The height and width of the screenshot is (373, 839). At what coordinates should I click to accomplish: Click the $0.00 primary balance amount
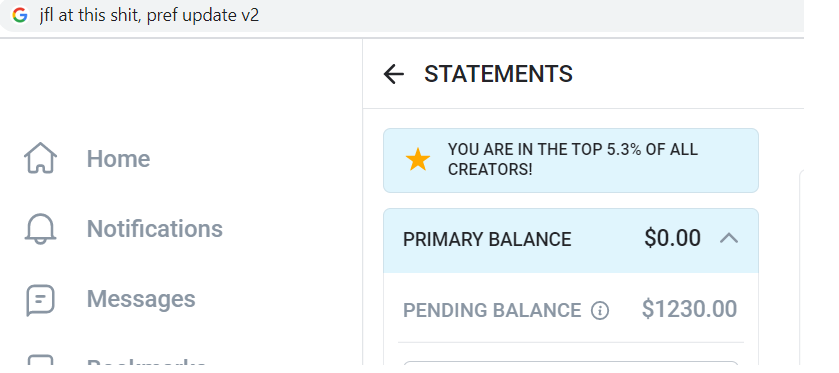pos(673,238)
